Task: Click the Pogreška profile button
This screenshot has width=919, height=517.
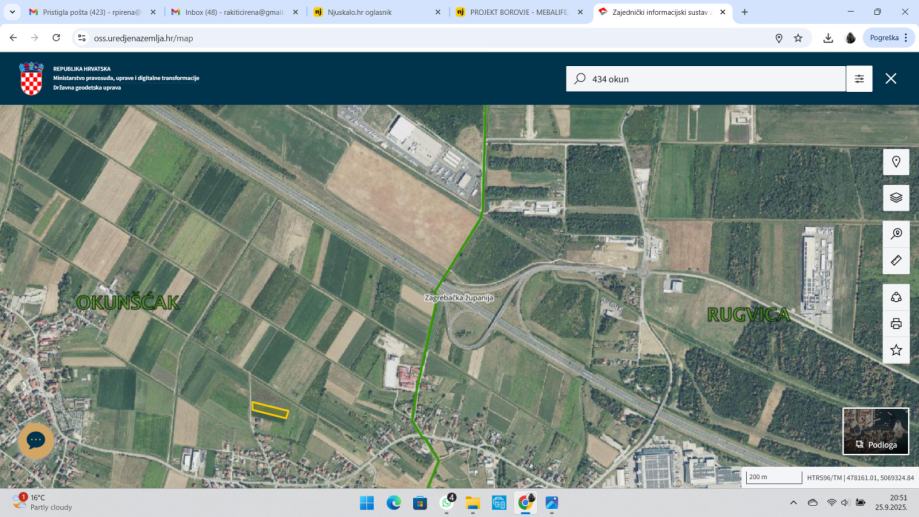Action: click(888, 38)
